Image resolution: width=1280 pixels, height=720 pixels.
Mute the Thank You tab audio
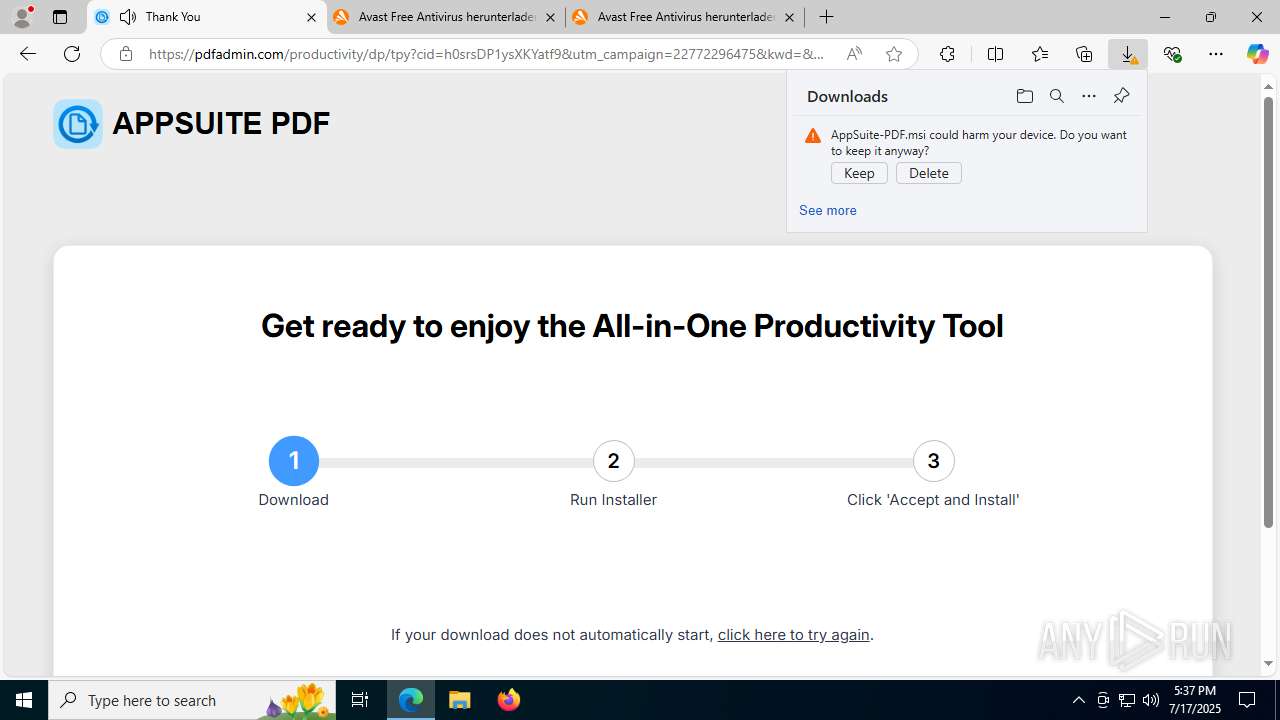click(x=128, y=17)
